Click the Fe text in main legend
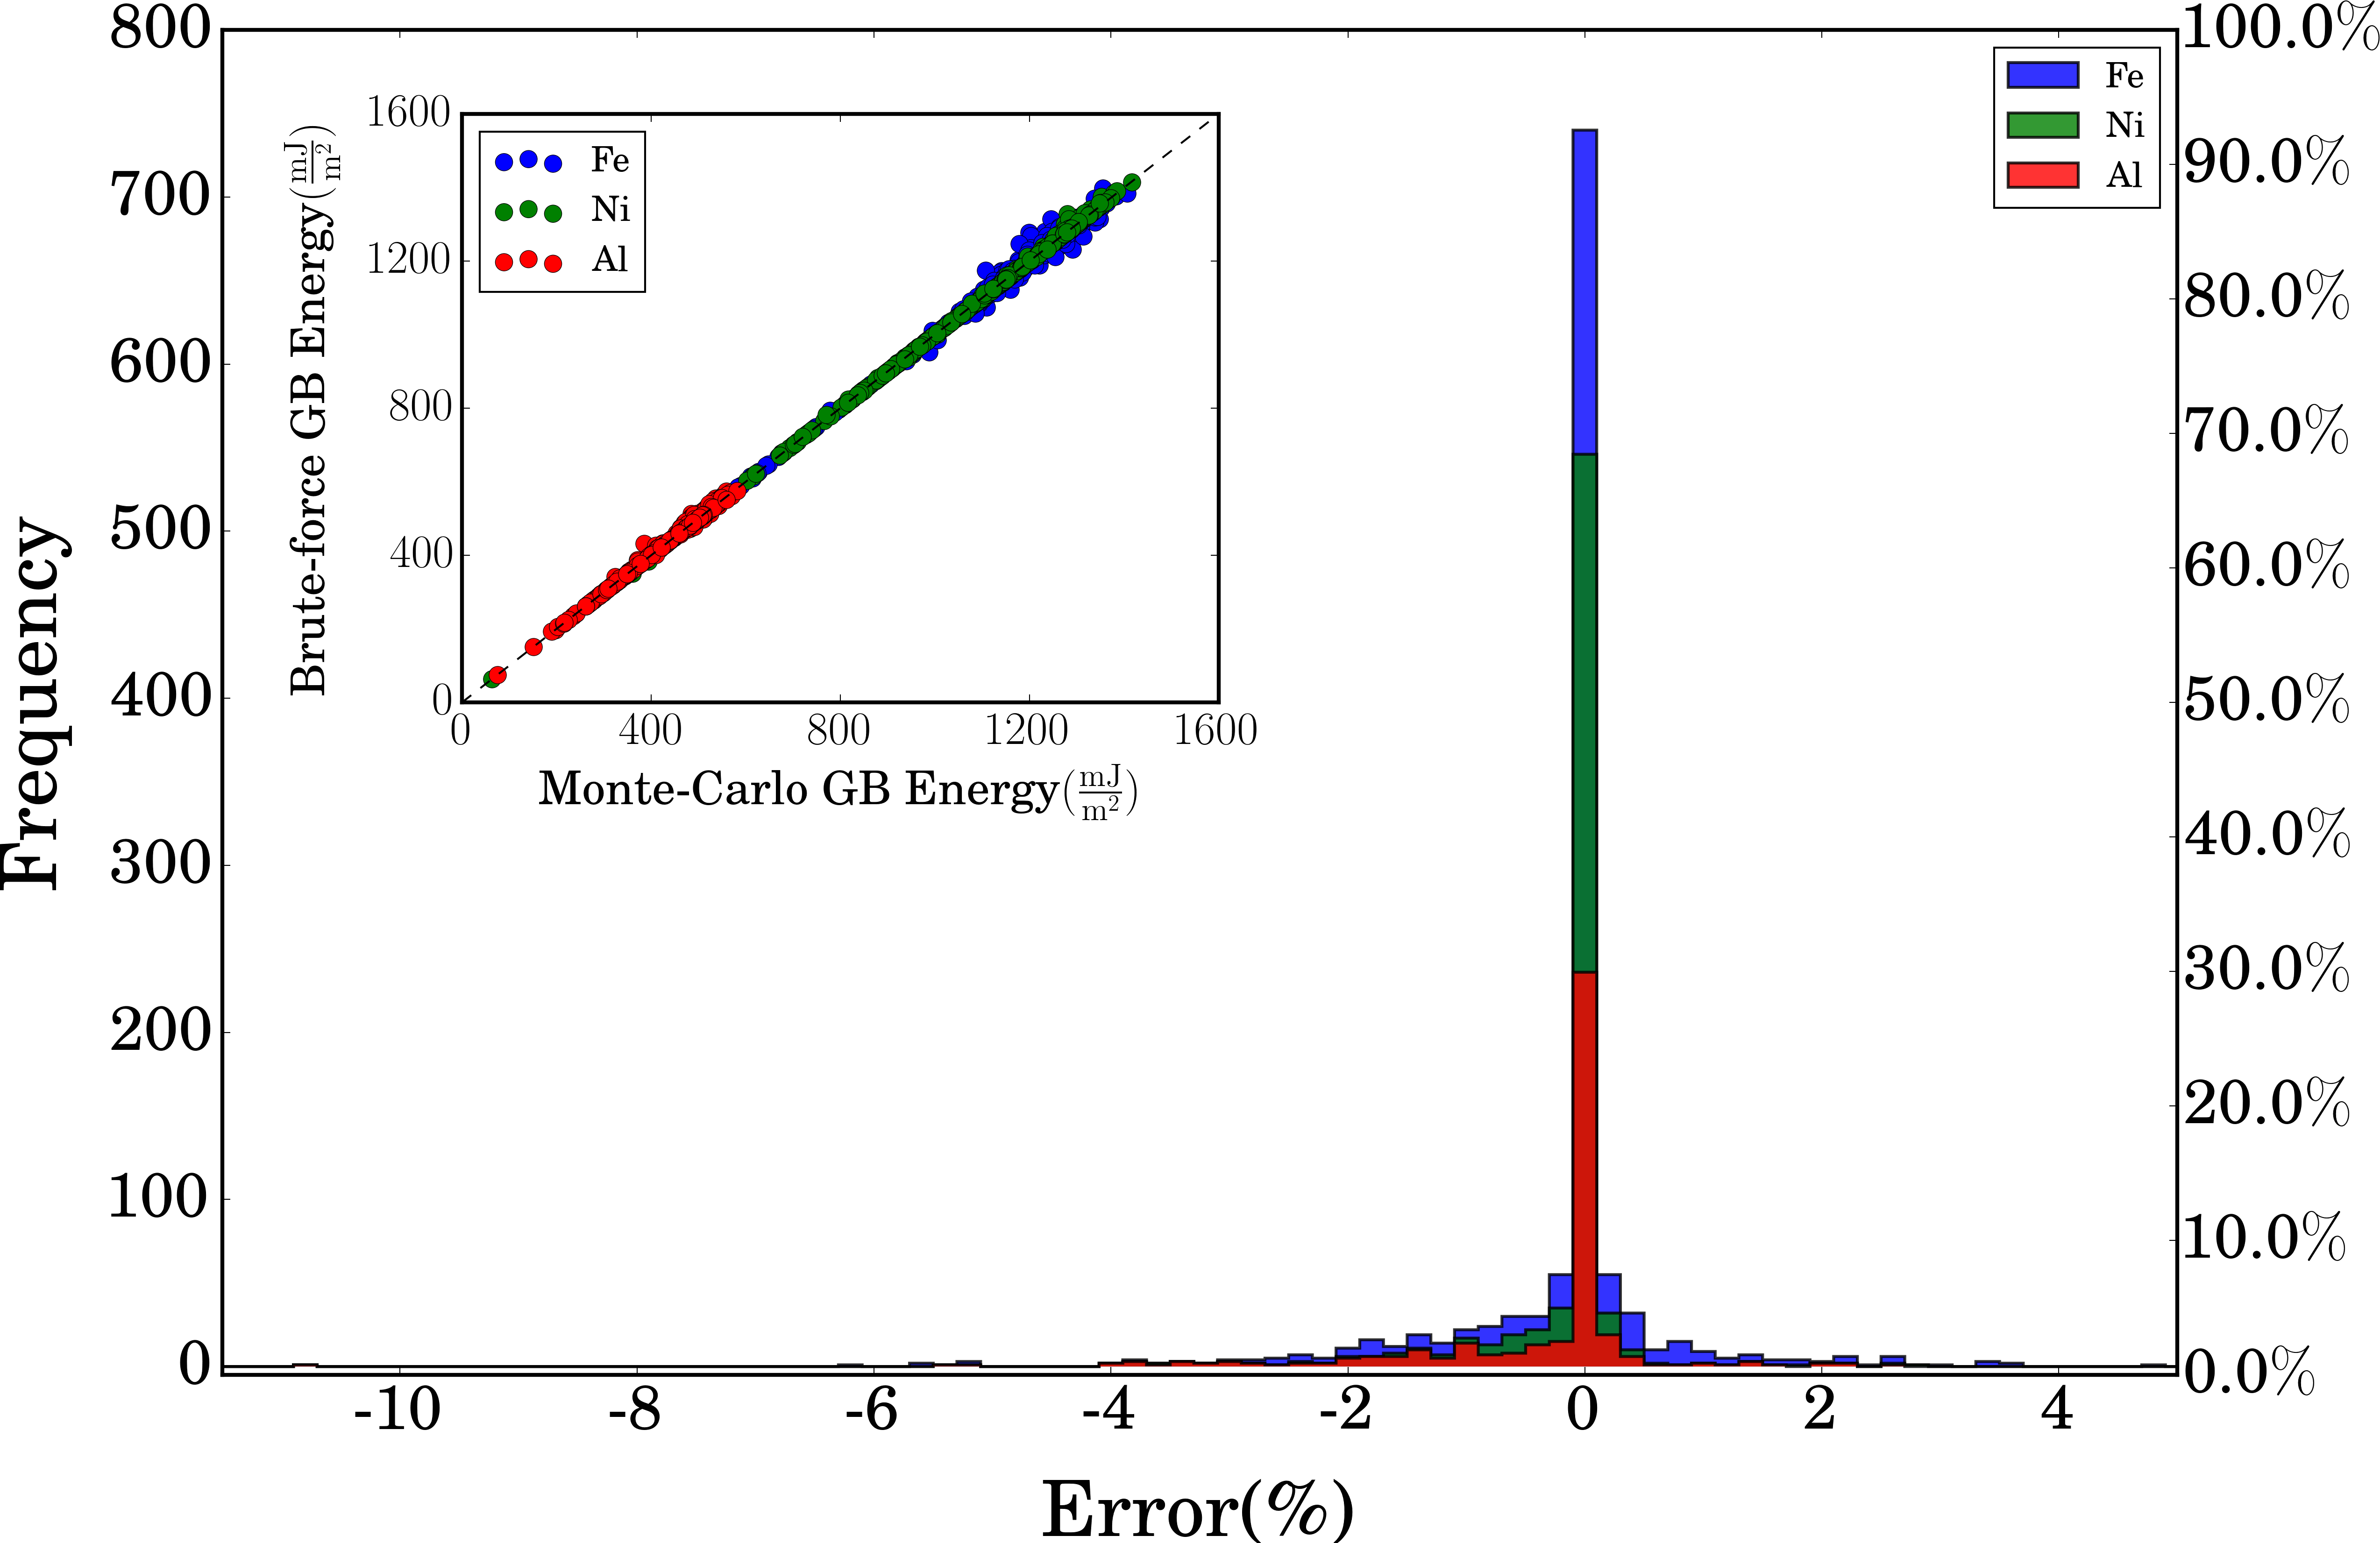Viewport: 2380px width, 1543px height. [x=2124, y=75]
